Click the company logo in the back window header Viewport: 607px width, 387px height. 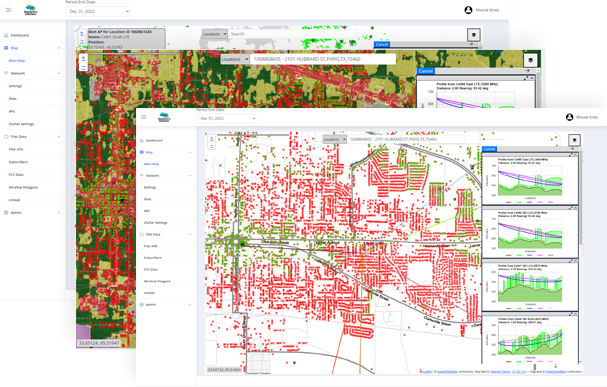[x=31, y=10]
